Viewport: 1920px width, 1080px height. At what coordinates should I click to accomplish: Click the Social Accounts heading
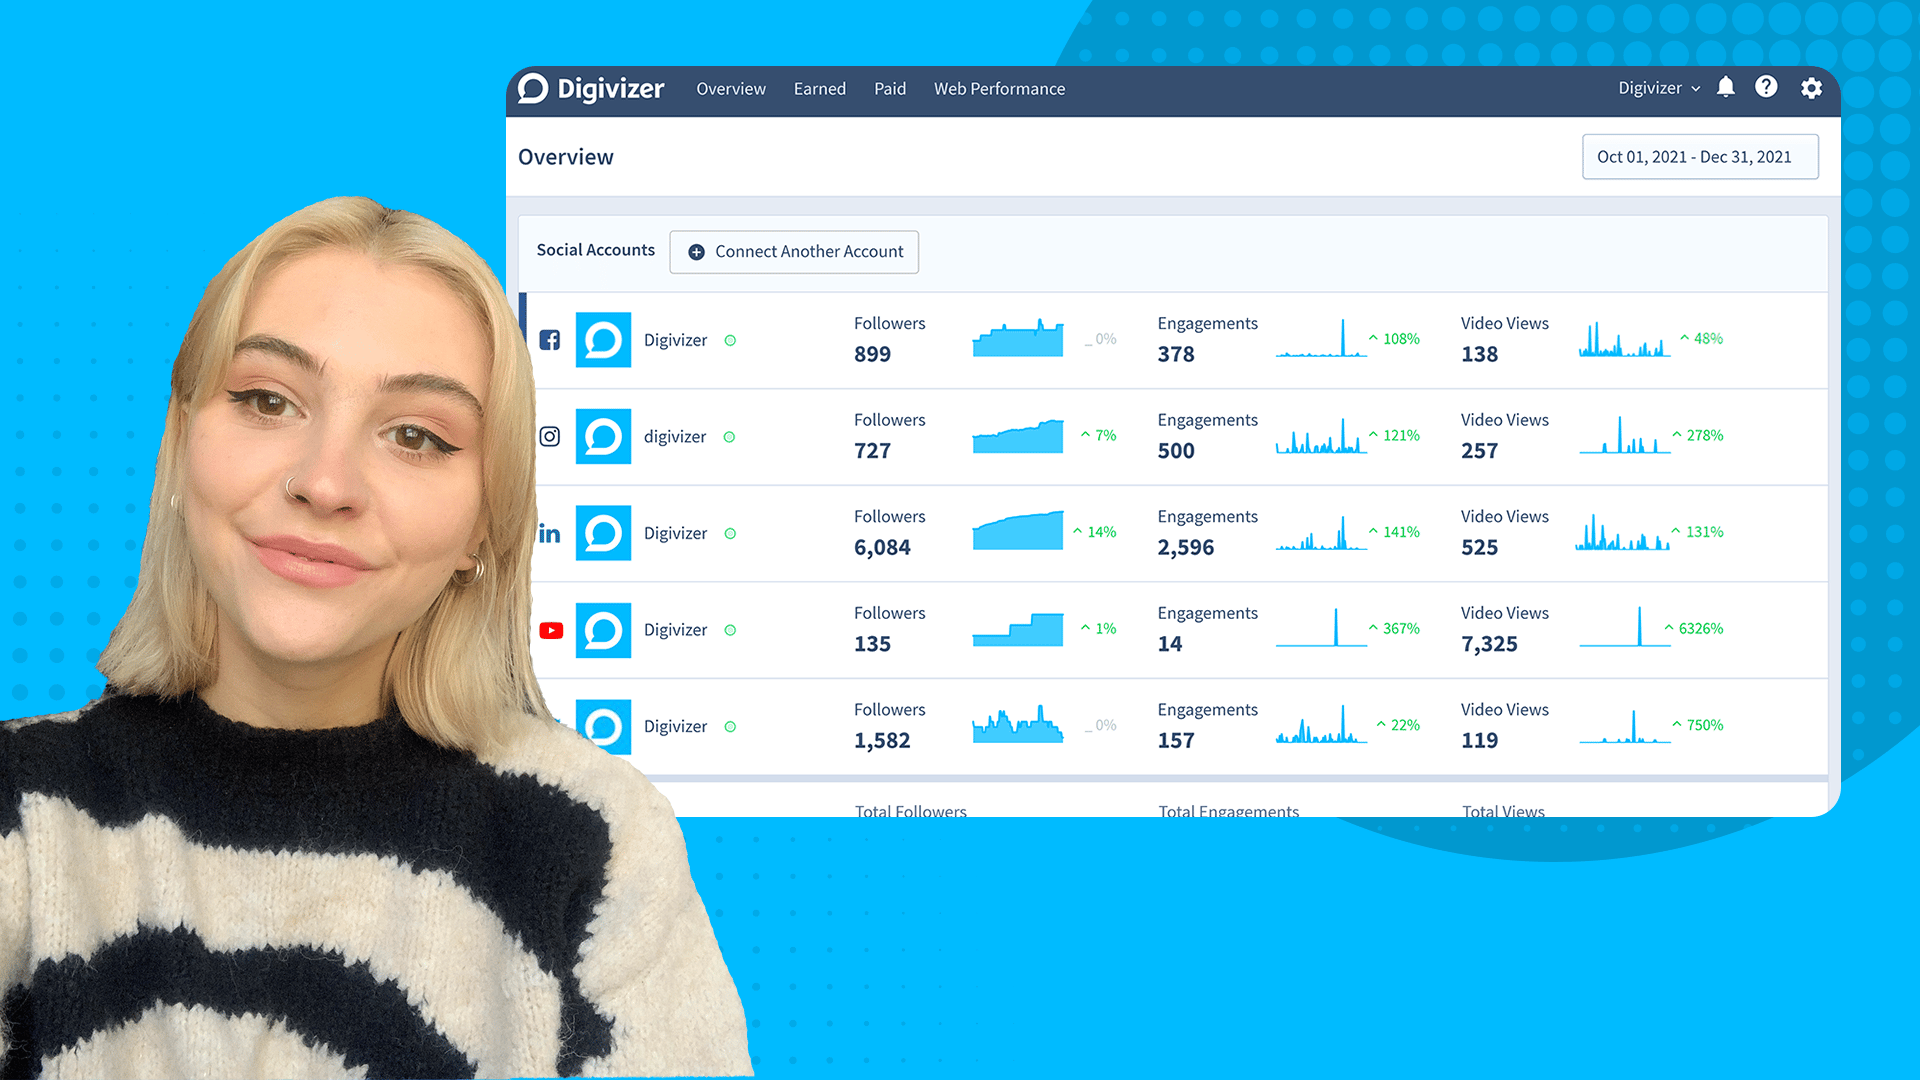596,250
